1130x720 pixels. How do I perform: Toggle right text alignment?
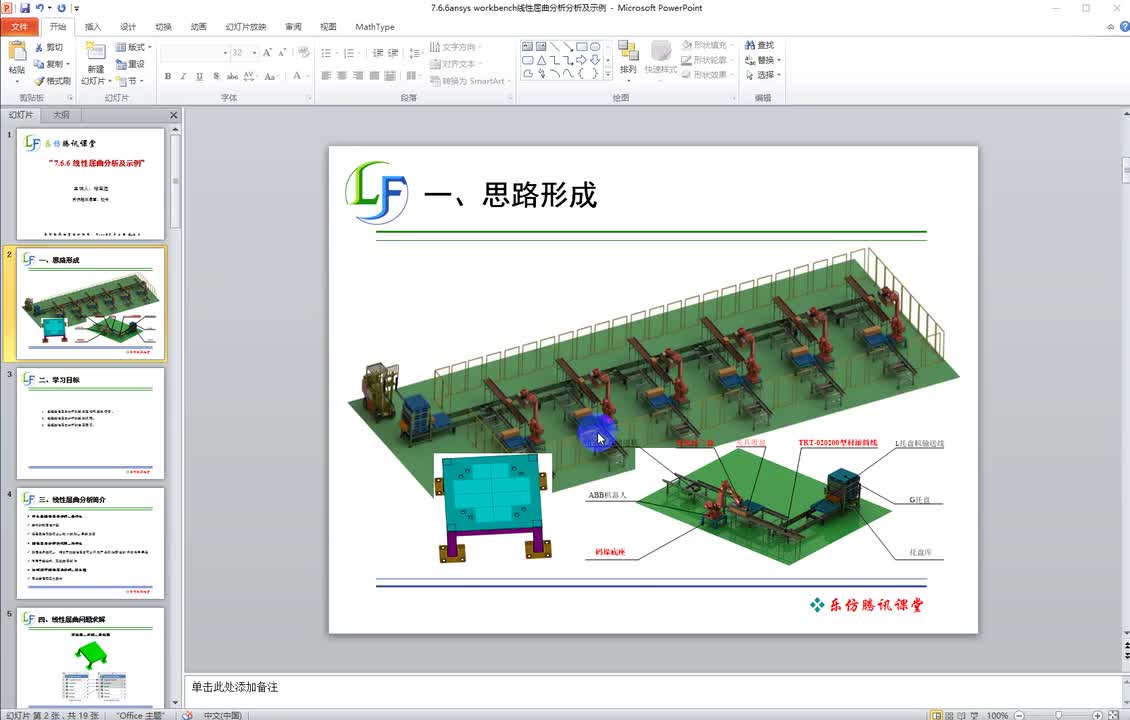(358, 76)
